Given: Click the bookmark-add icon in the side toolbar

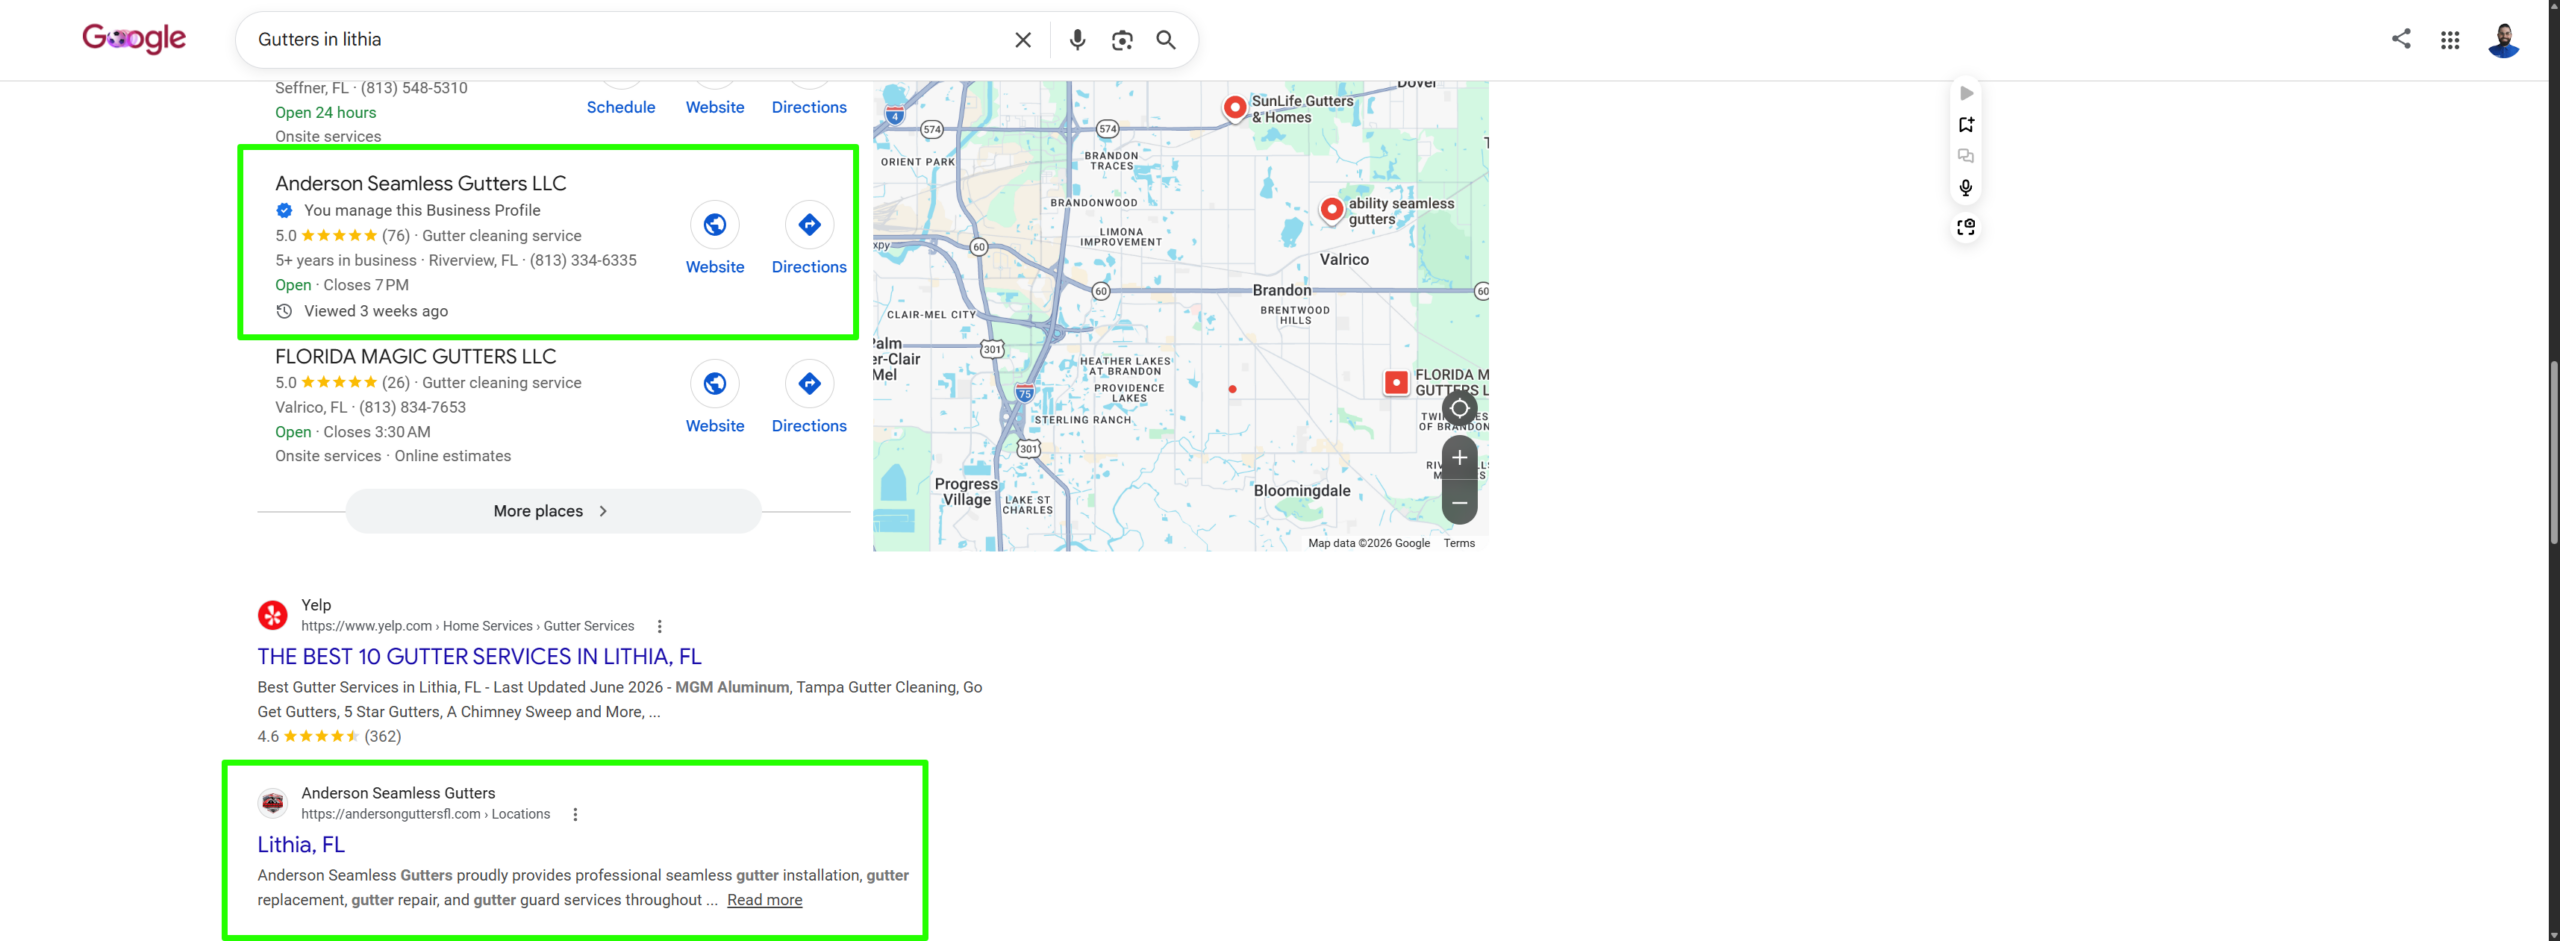Looking at the screenshot, I should click(1966, 125).
